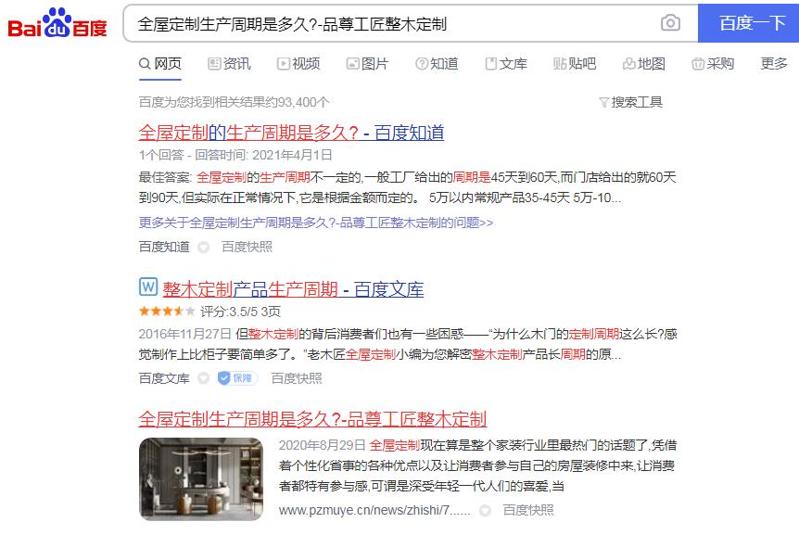Select the 地图 tab
The image size is (799, 535).
click(644, 64)
